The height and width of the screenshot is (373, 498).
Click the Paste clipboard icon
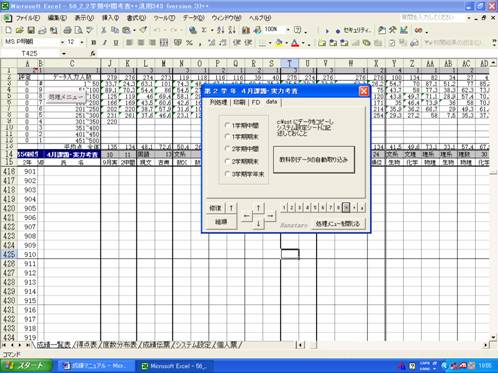[126, 30]
